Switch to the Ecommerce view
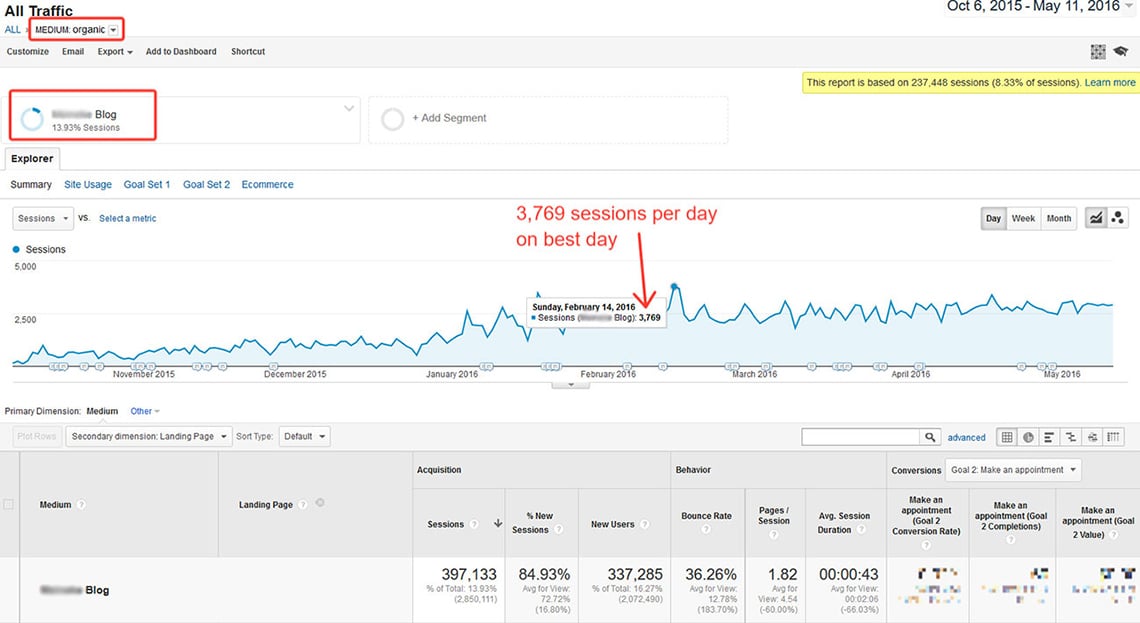This screenshot has width=1140, height=623. 268,185
